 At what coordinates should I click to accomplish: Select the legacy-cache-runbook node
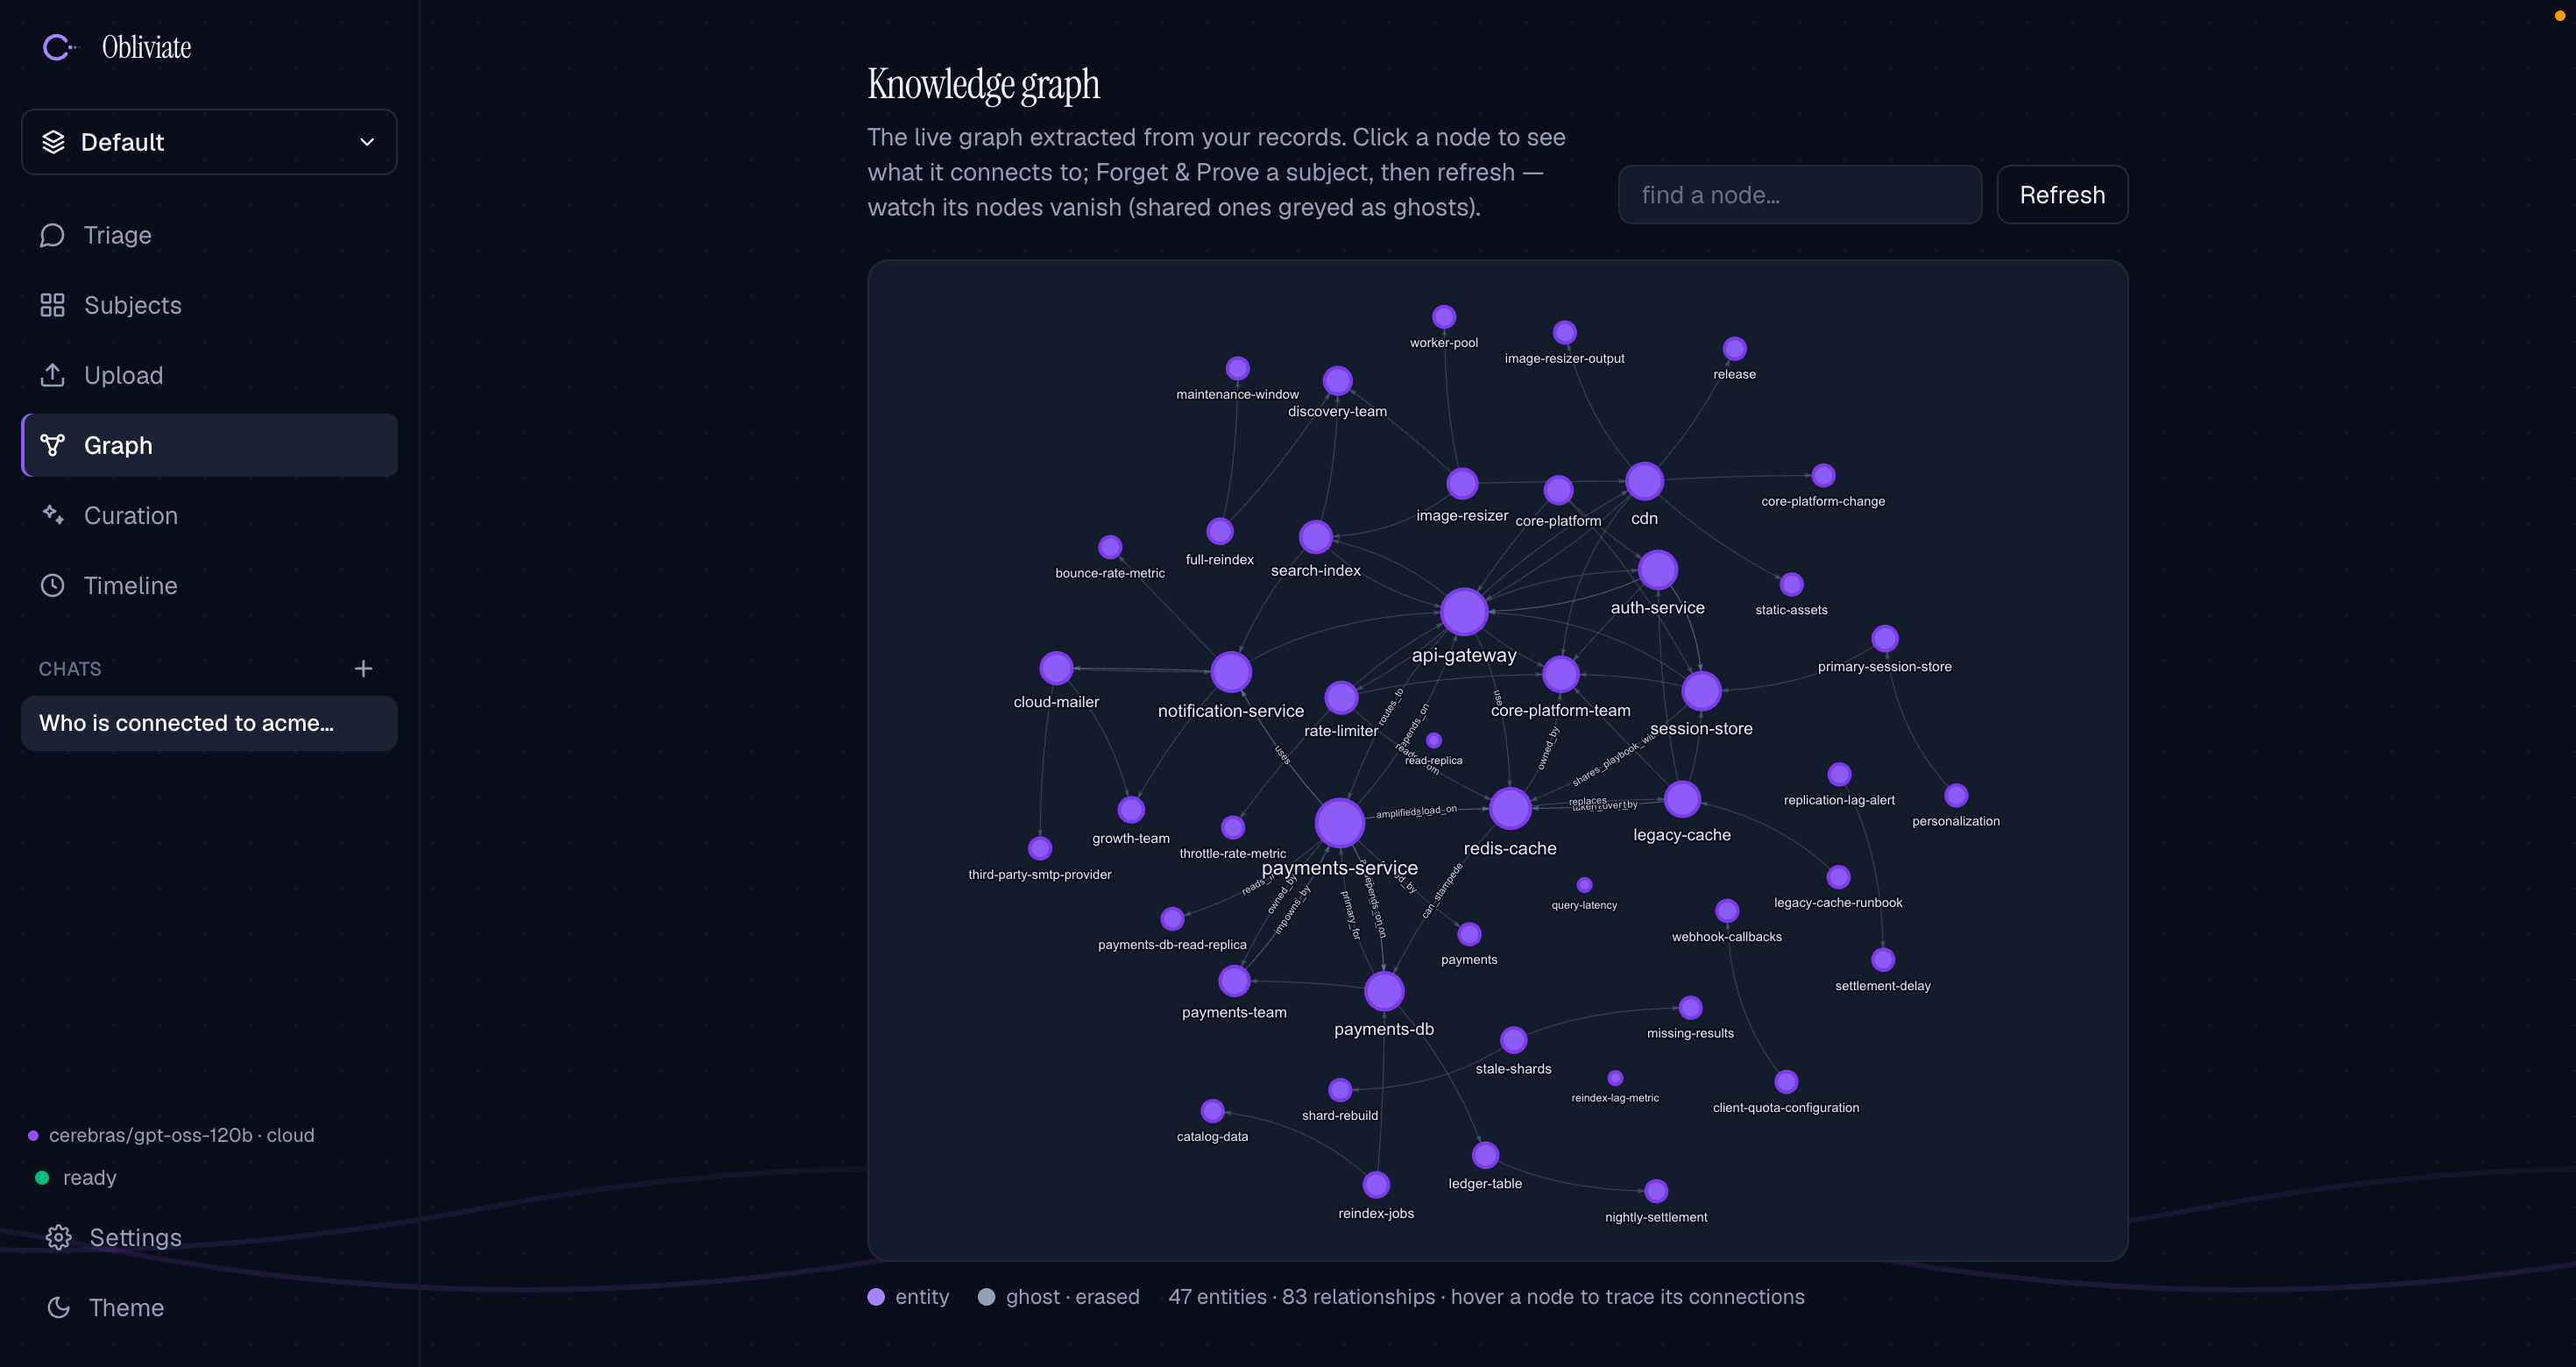pyautogui.click(x=1838, y=877)
